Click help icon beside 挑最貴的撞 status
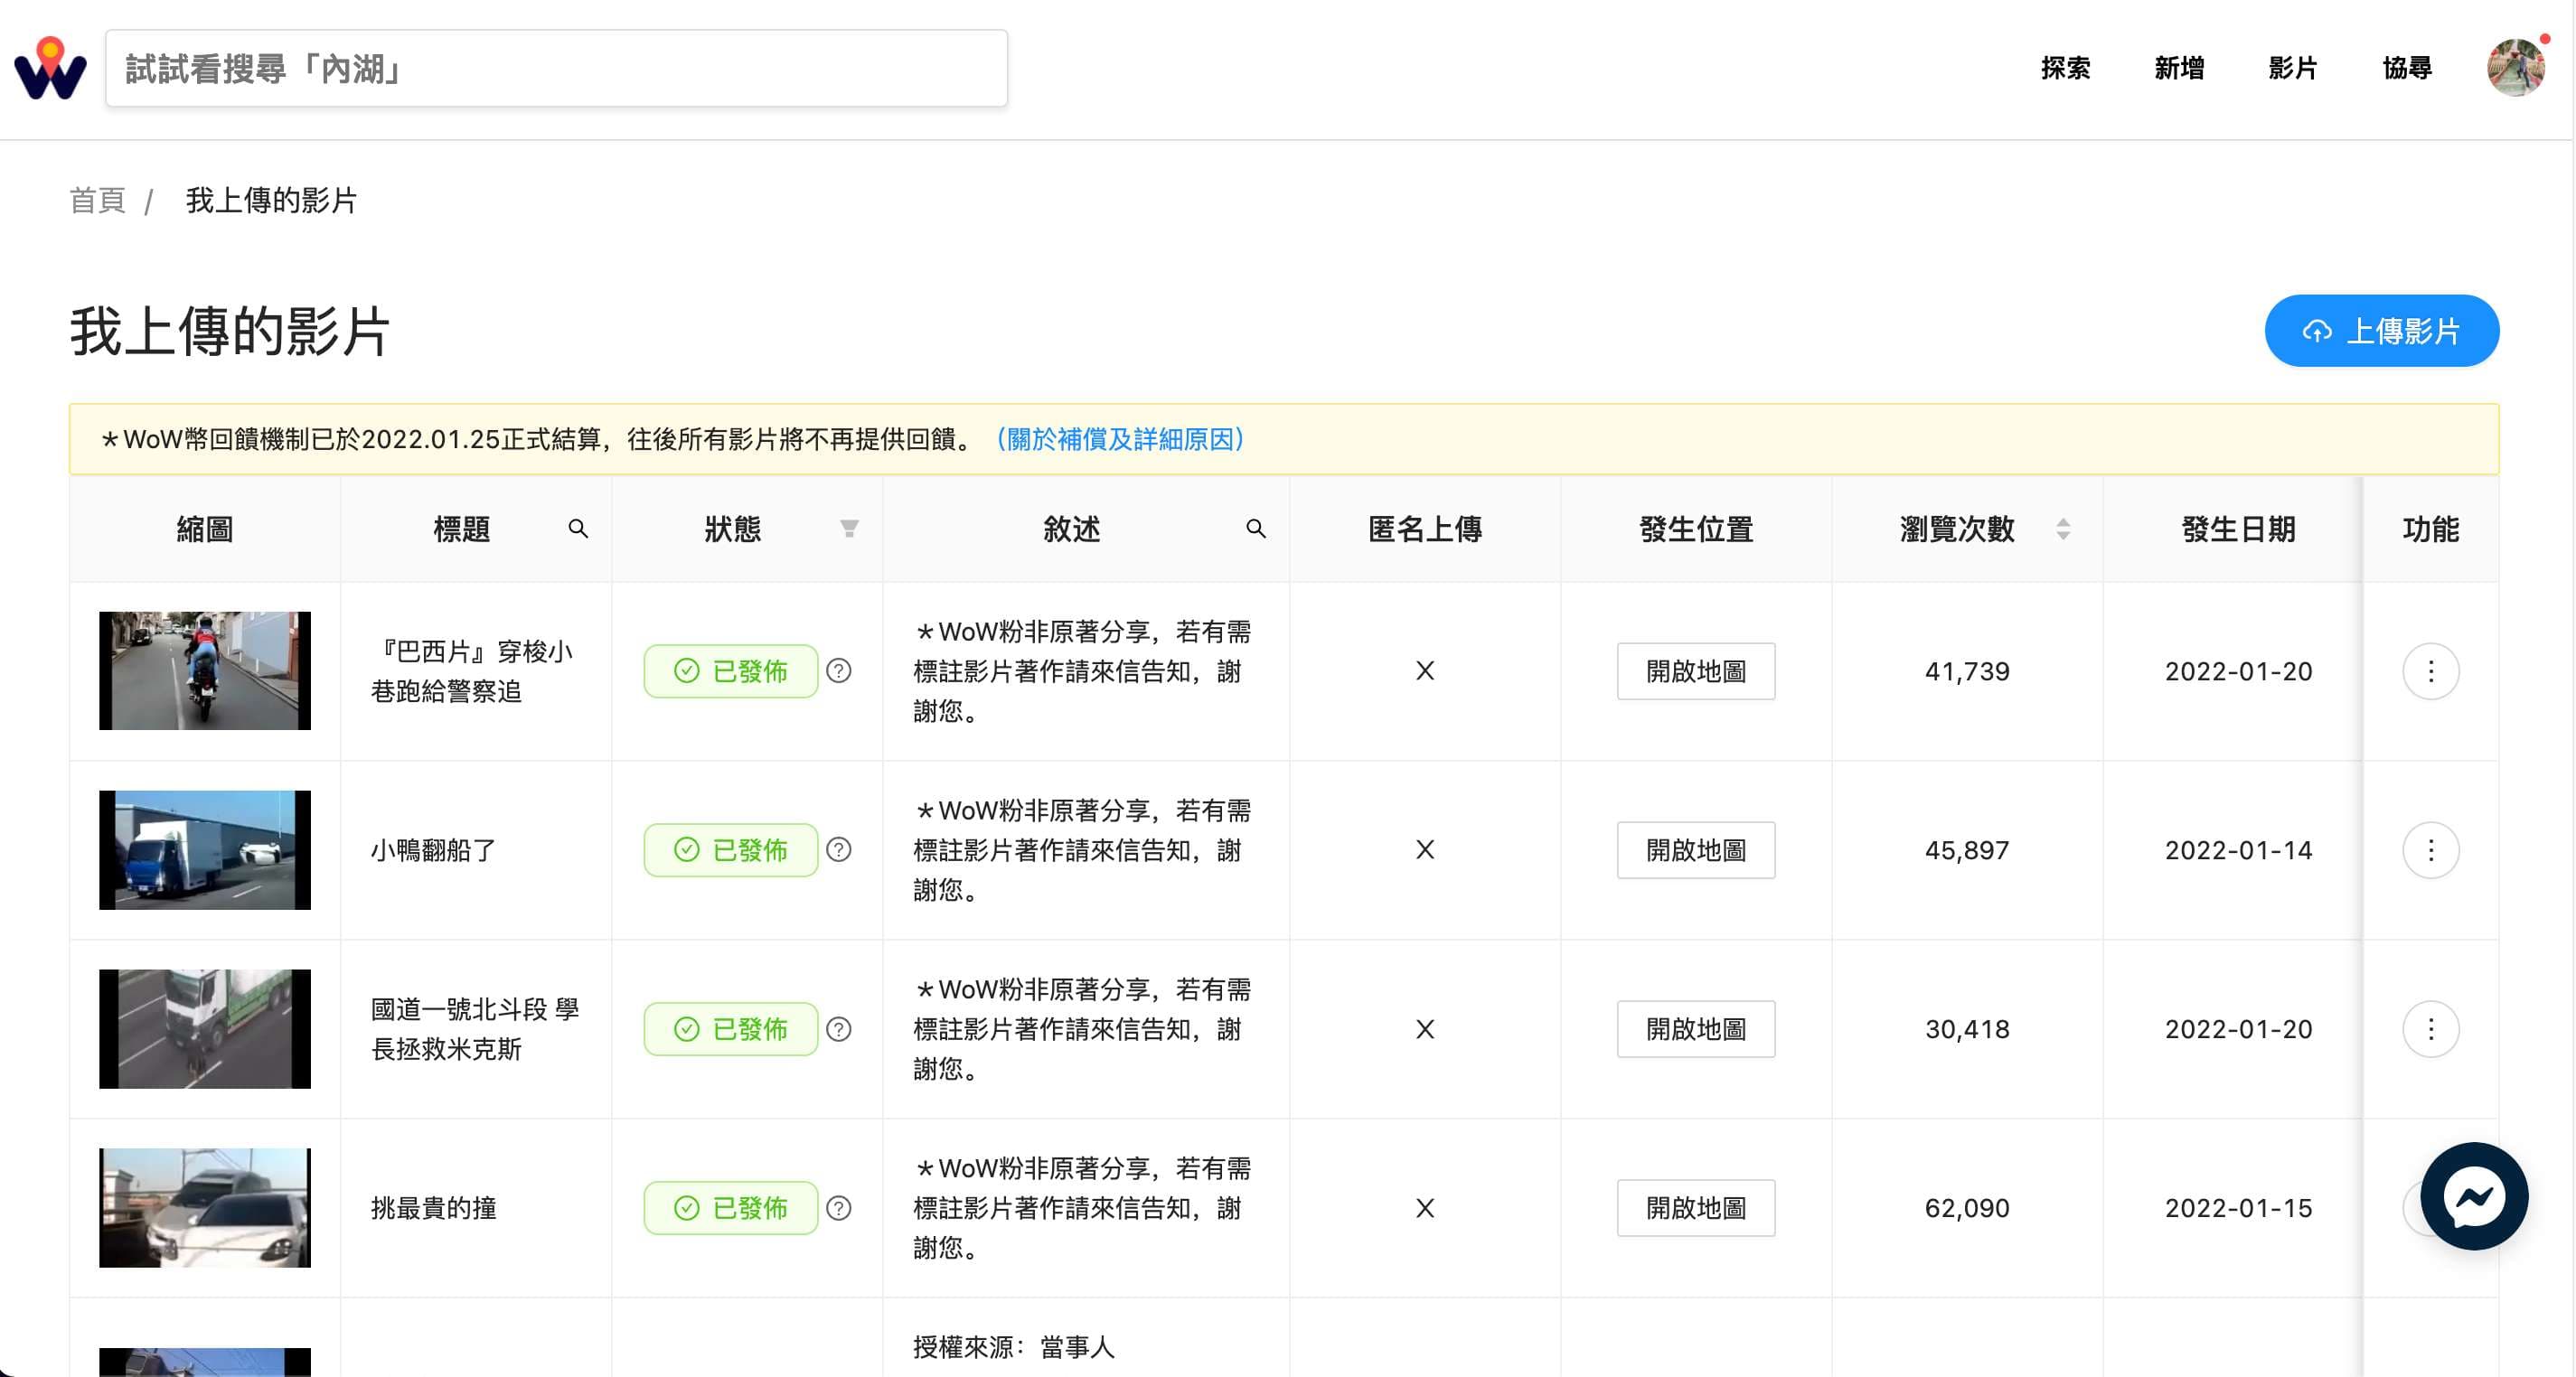Image resolution: width=2576 pixels, height=1377 pixels. coord(839,1208)
